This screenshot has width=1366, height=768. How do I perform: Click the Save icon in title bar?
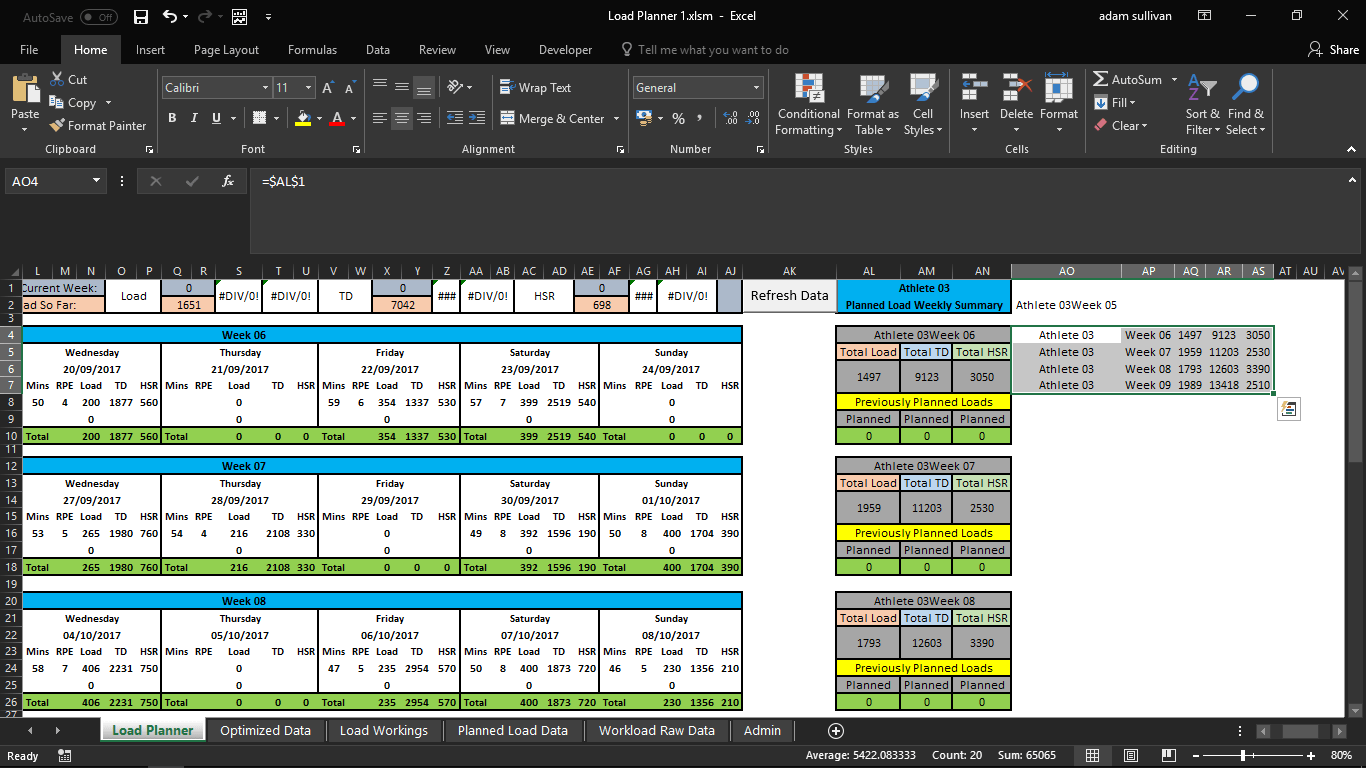tap(140, 16)
